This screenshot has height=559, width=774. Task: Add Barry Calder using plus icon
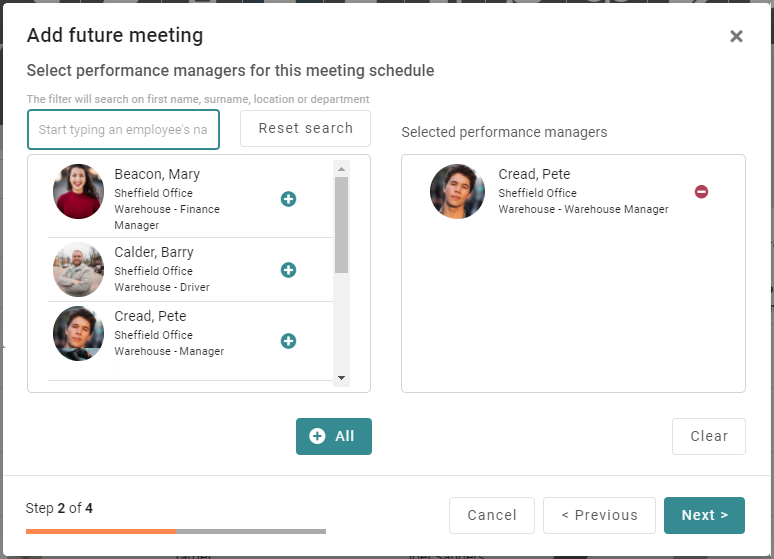point(288,270)
